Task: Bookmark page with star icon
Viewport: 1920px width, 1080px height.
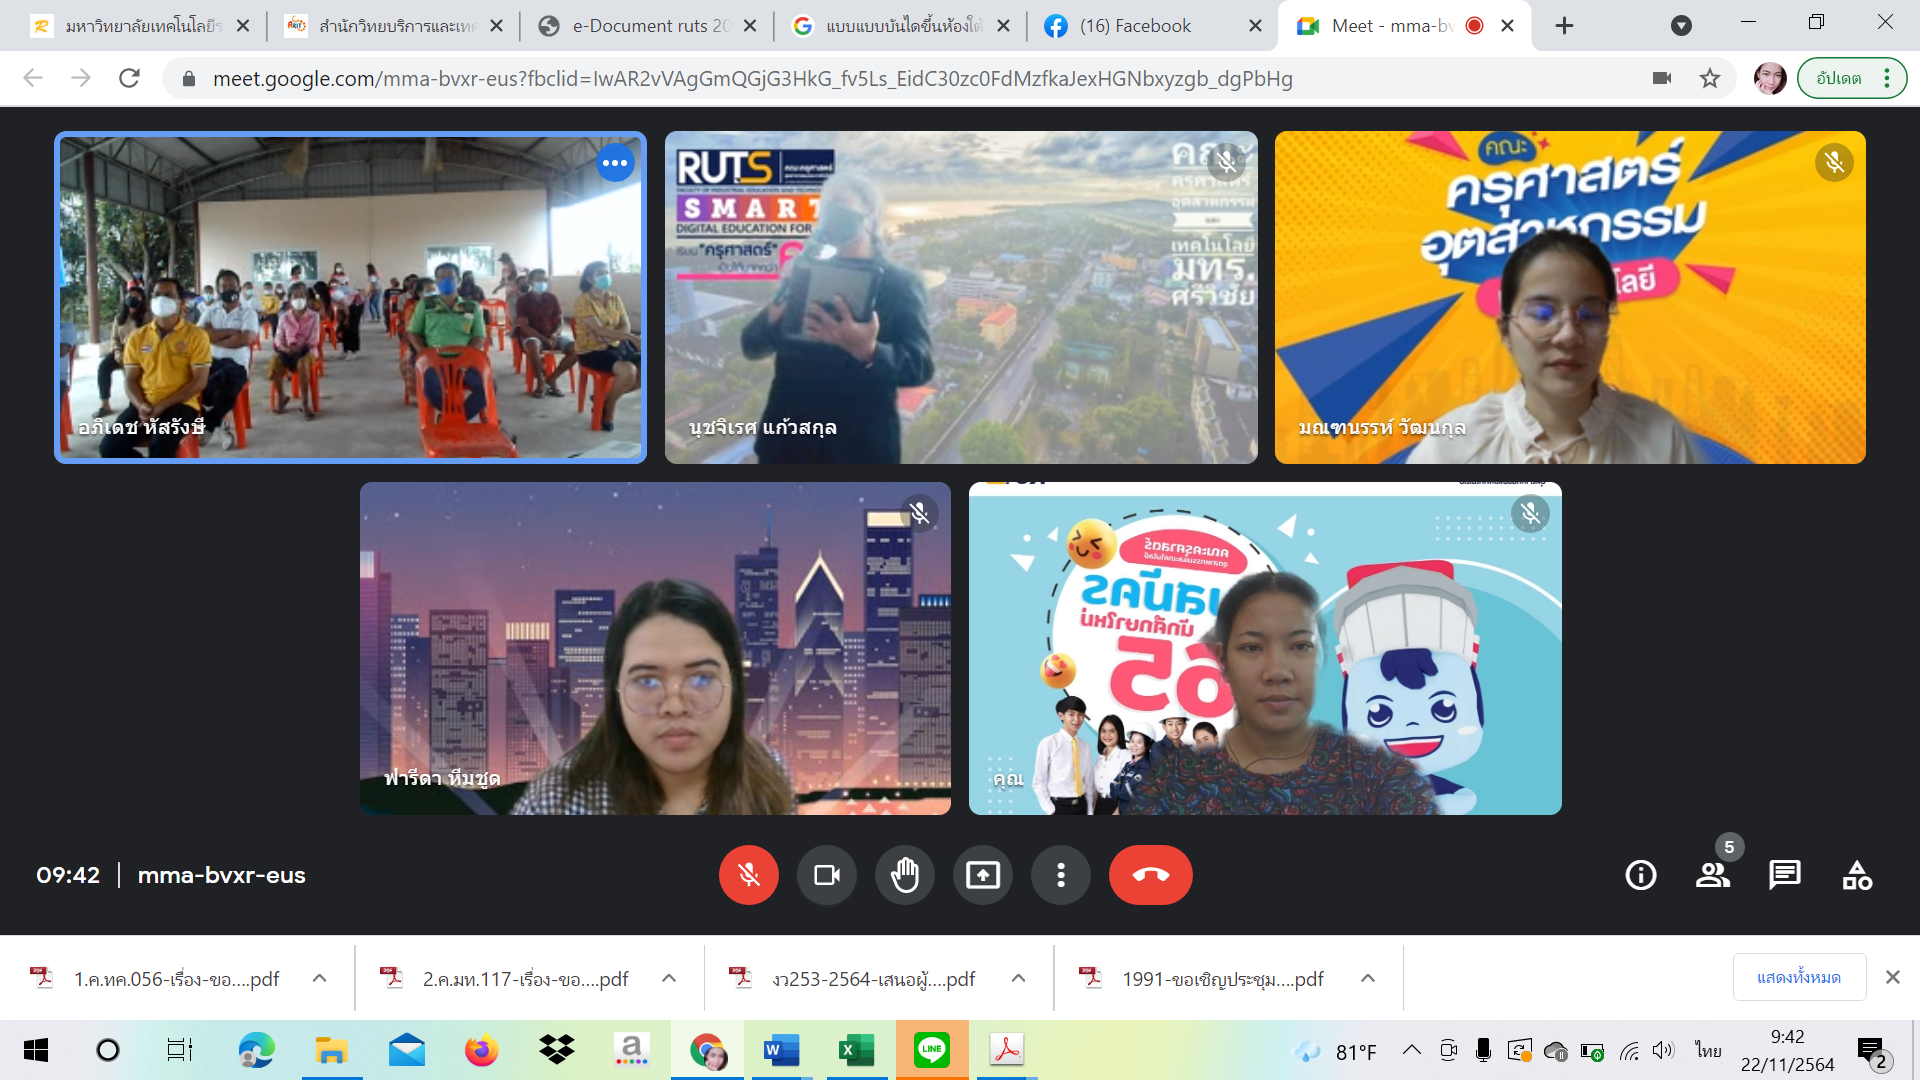Action: click(x=1710, y=78)
